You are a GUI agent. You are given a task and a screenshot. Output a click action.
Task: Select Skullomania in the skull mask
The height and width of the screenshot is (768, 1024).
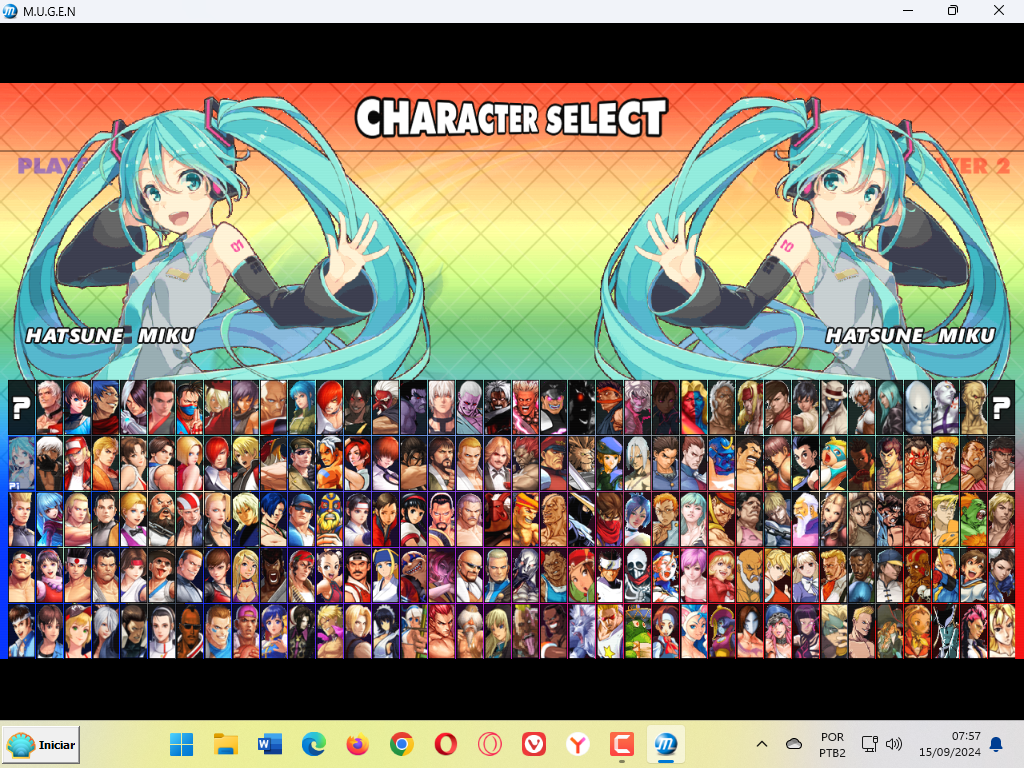point(638,576)
